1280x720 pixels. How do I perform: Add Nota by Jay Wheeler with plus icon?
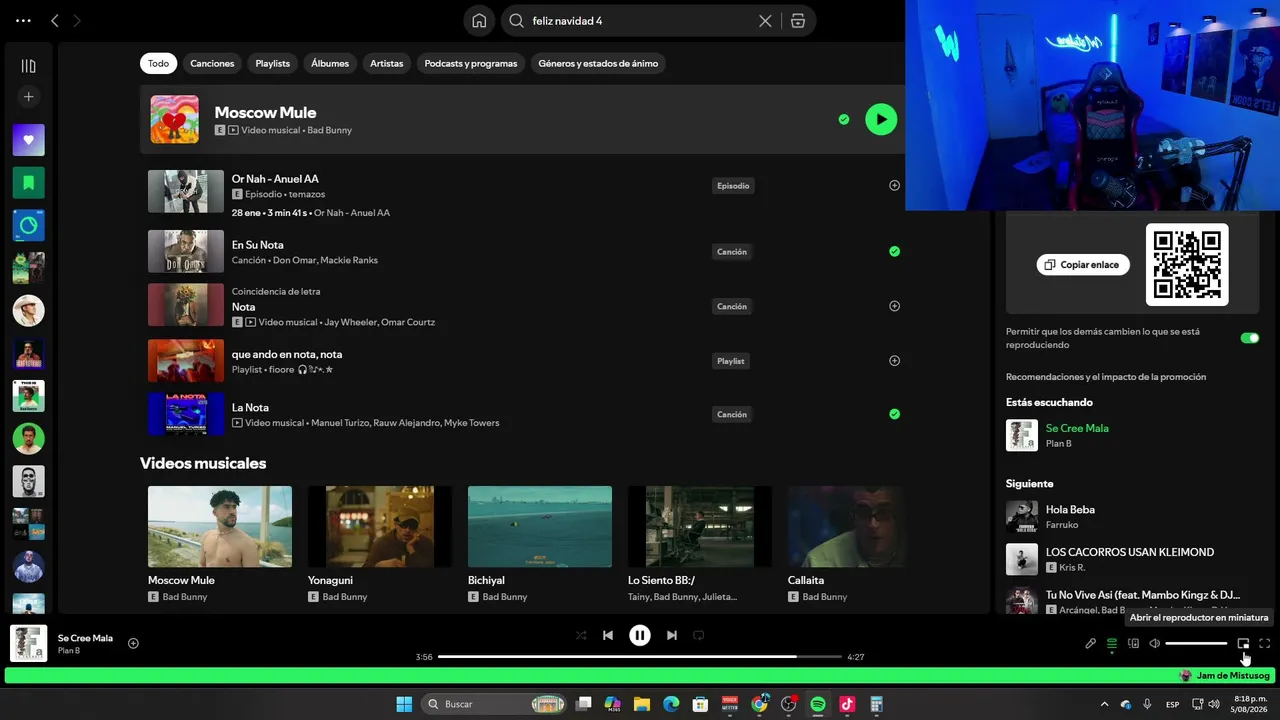[x=894, y=306]
